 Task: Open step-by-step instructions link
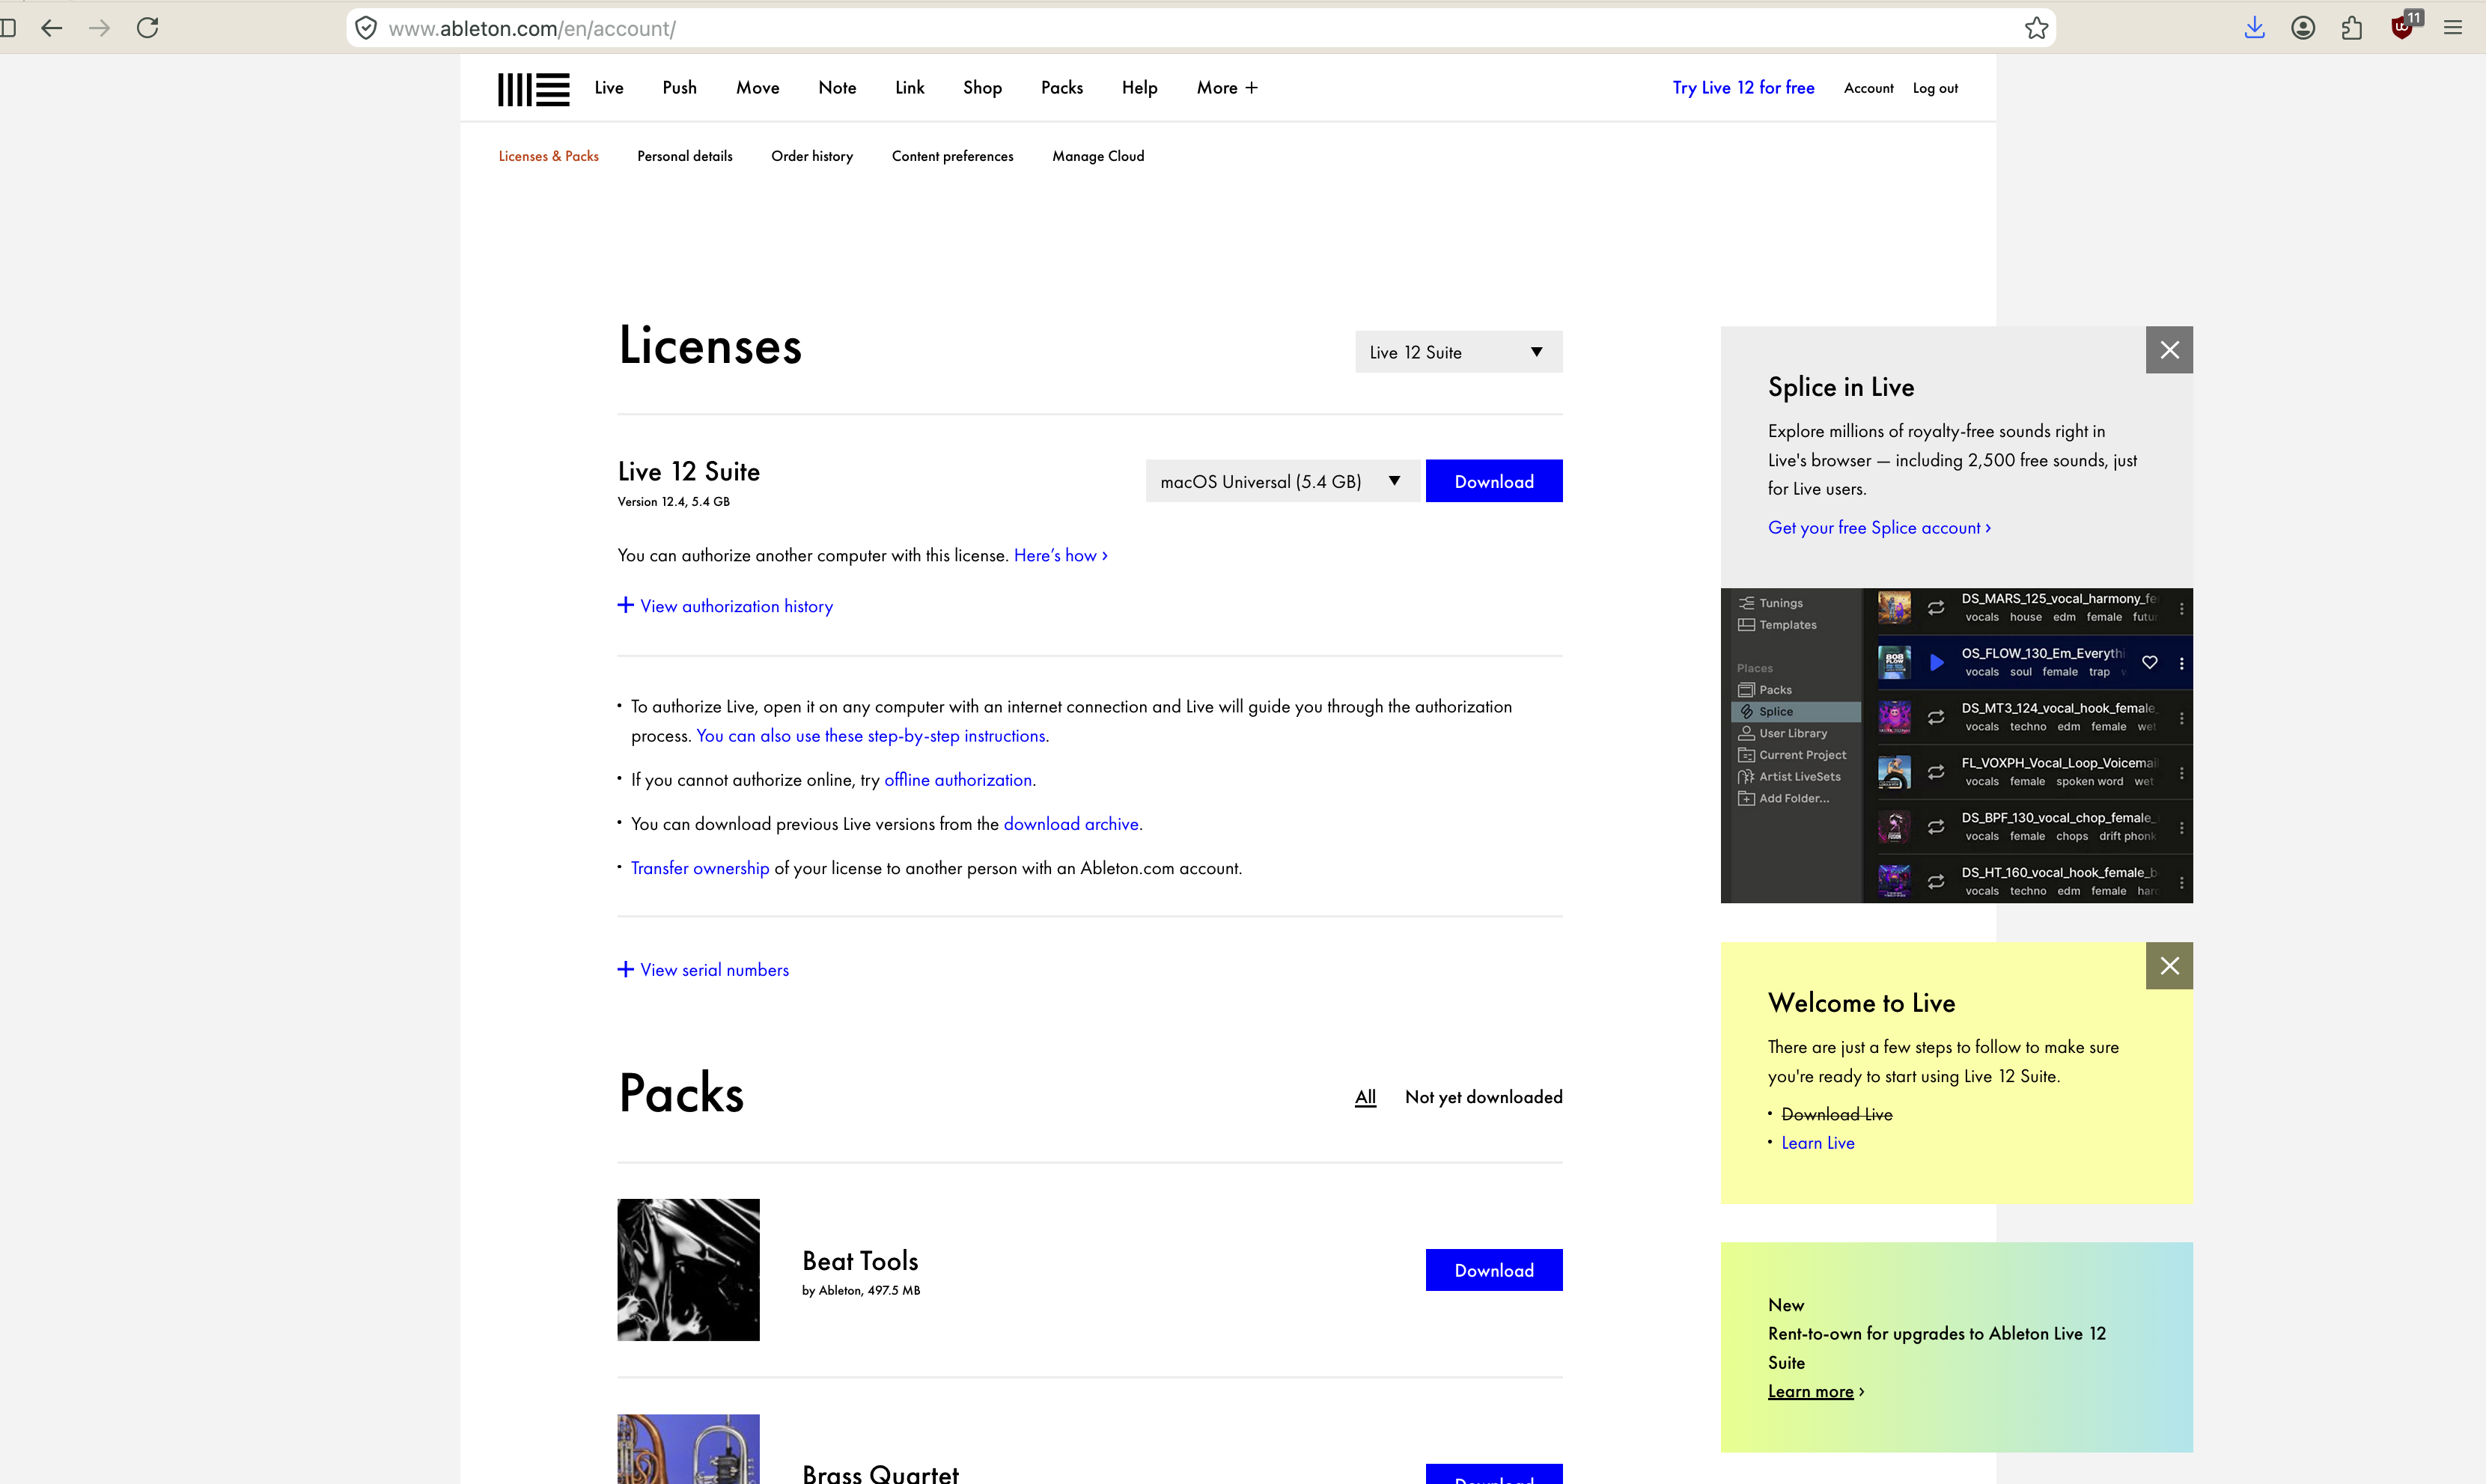[872, 736]
